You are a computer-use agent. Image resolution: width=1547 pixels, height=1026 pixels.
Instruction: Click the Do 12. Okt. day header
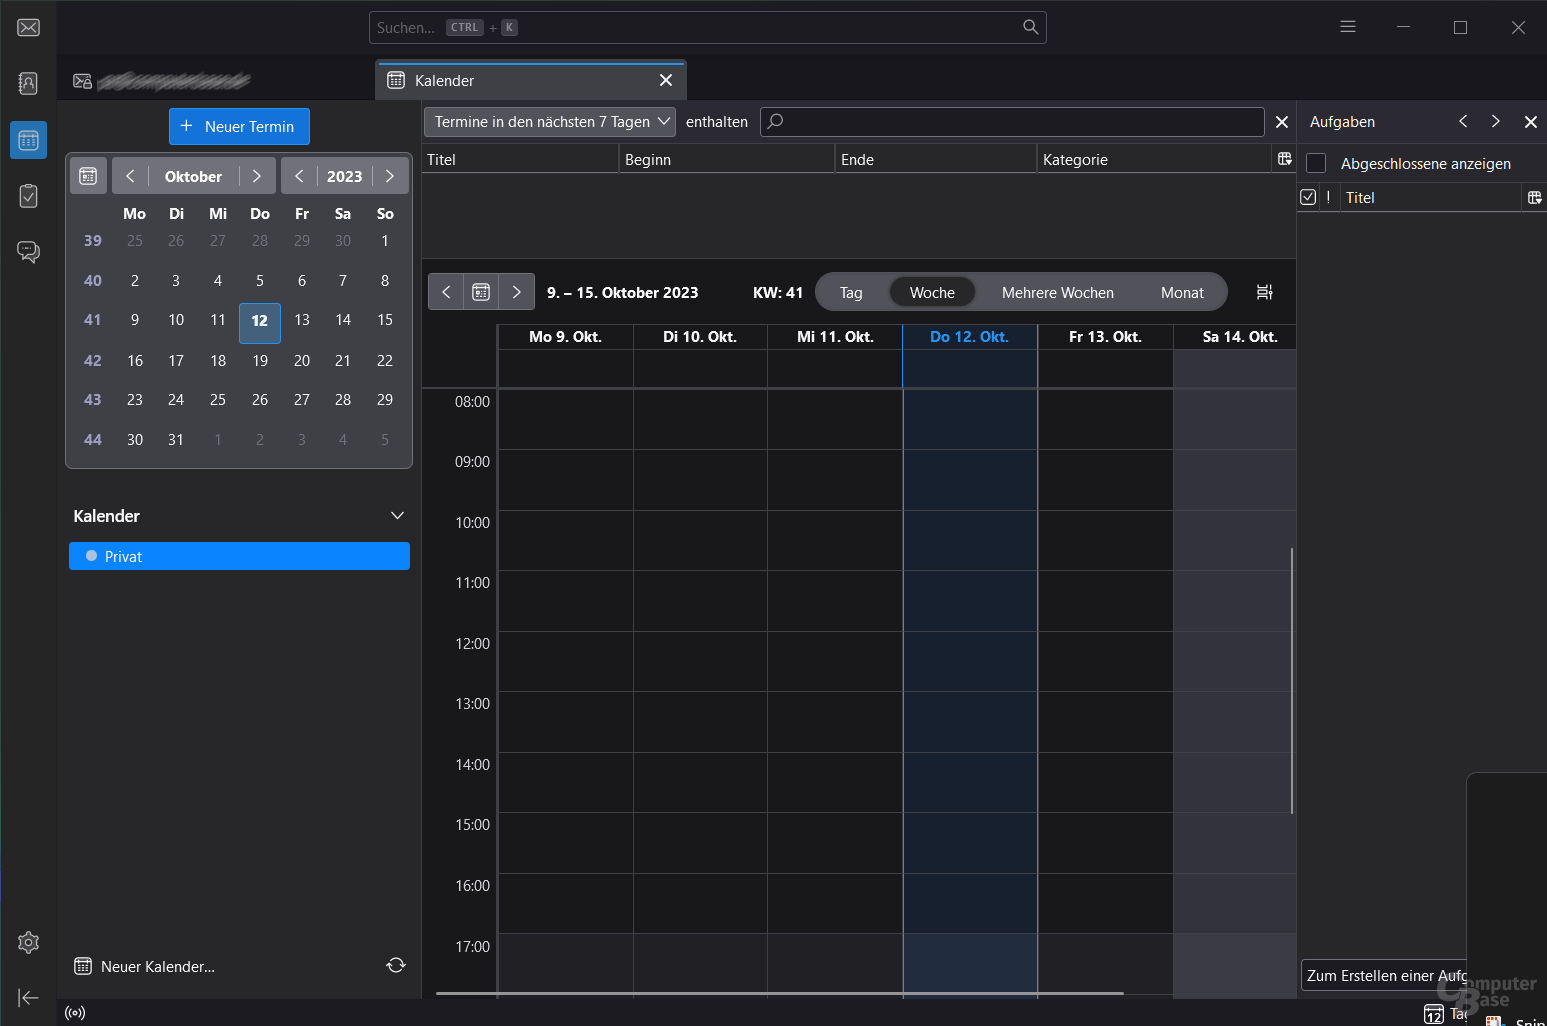(x=969, y=337)
